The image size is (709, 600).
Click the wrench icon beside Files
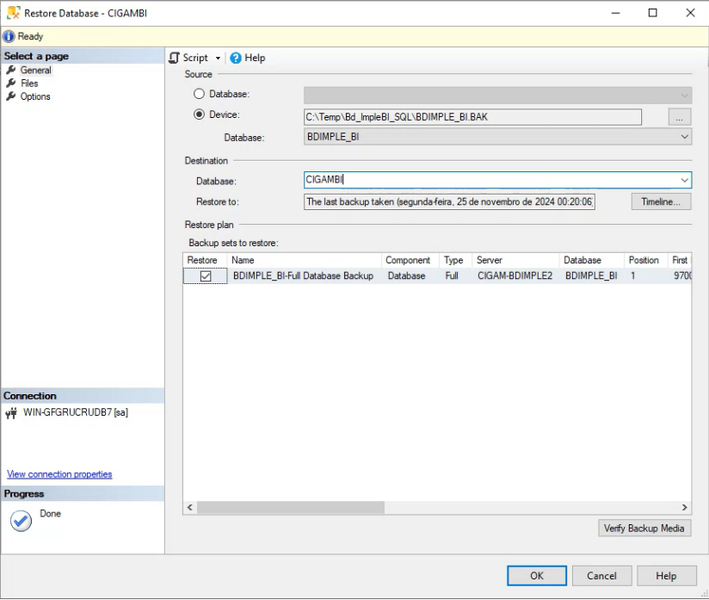[11, 83]
